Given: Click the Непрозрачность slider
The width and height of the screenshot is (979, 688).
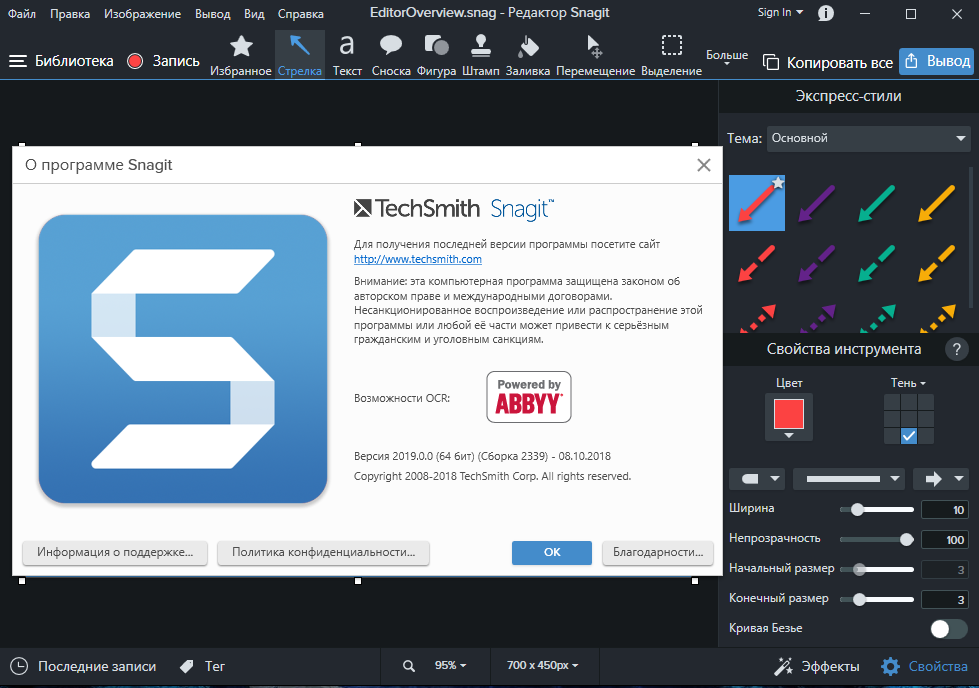Looking at the screenshot, I should tap(877, 539).
